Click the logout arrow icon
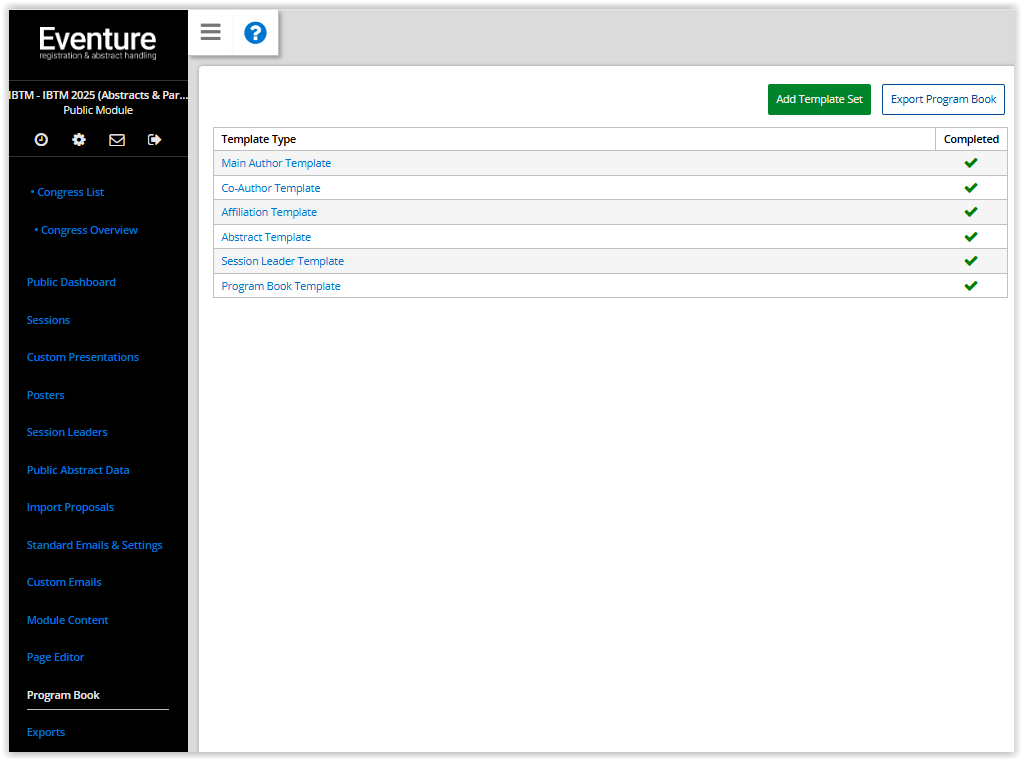This screenshot has width=1022, height=760. 155,140
